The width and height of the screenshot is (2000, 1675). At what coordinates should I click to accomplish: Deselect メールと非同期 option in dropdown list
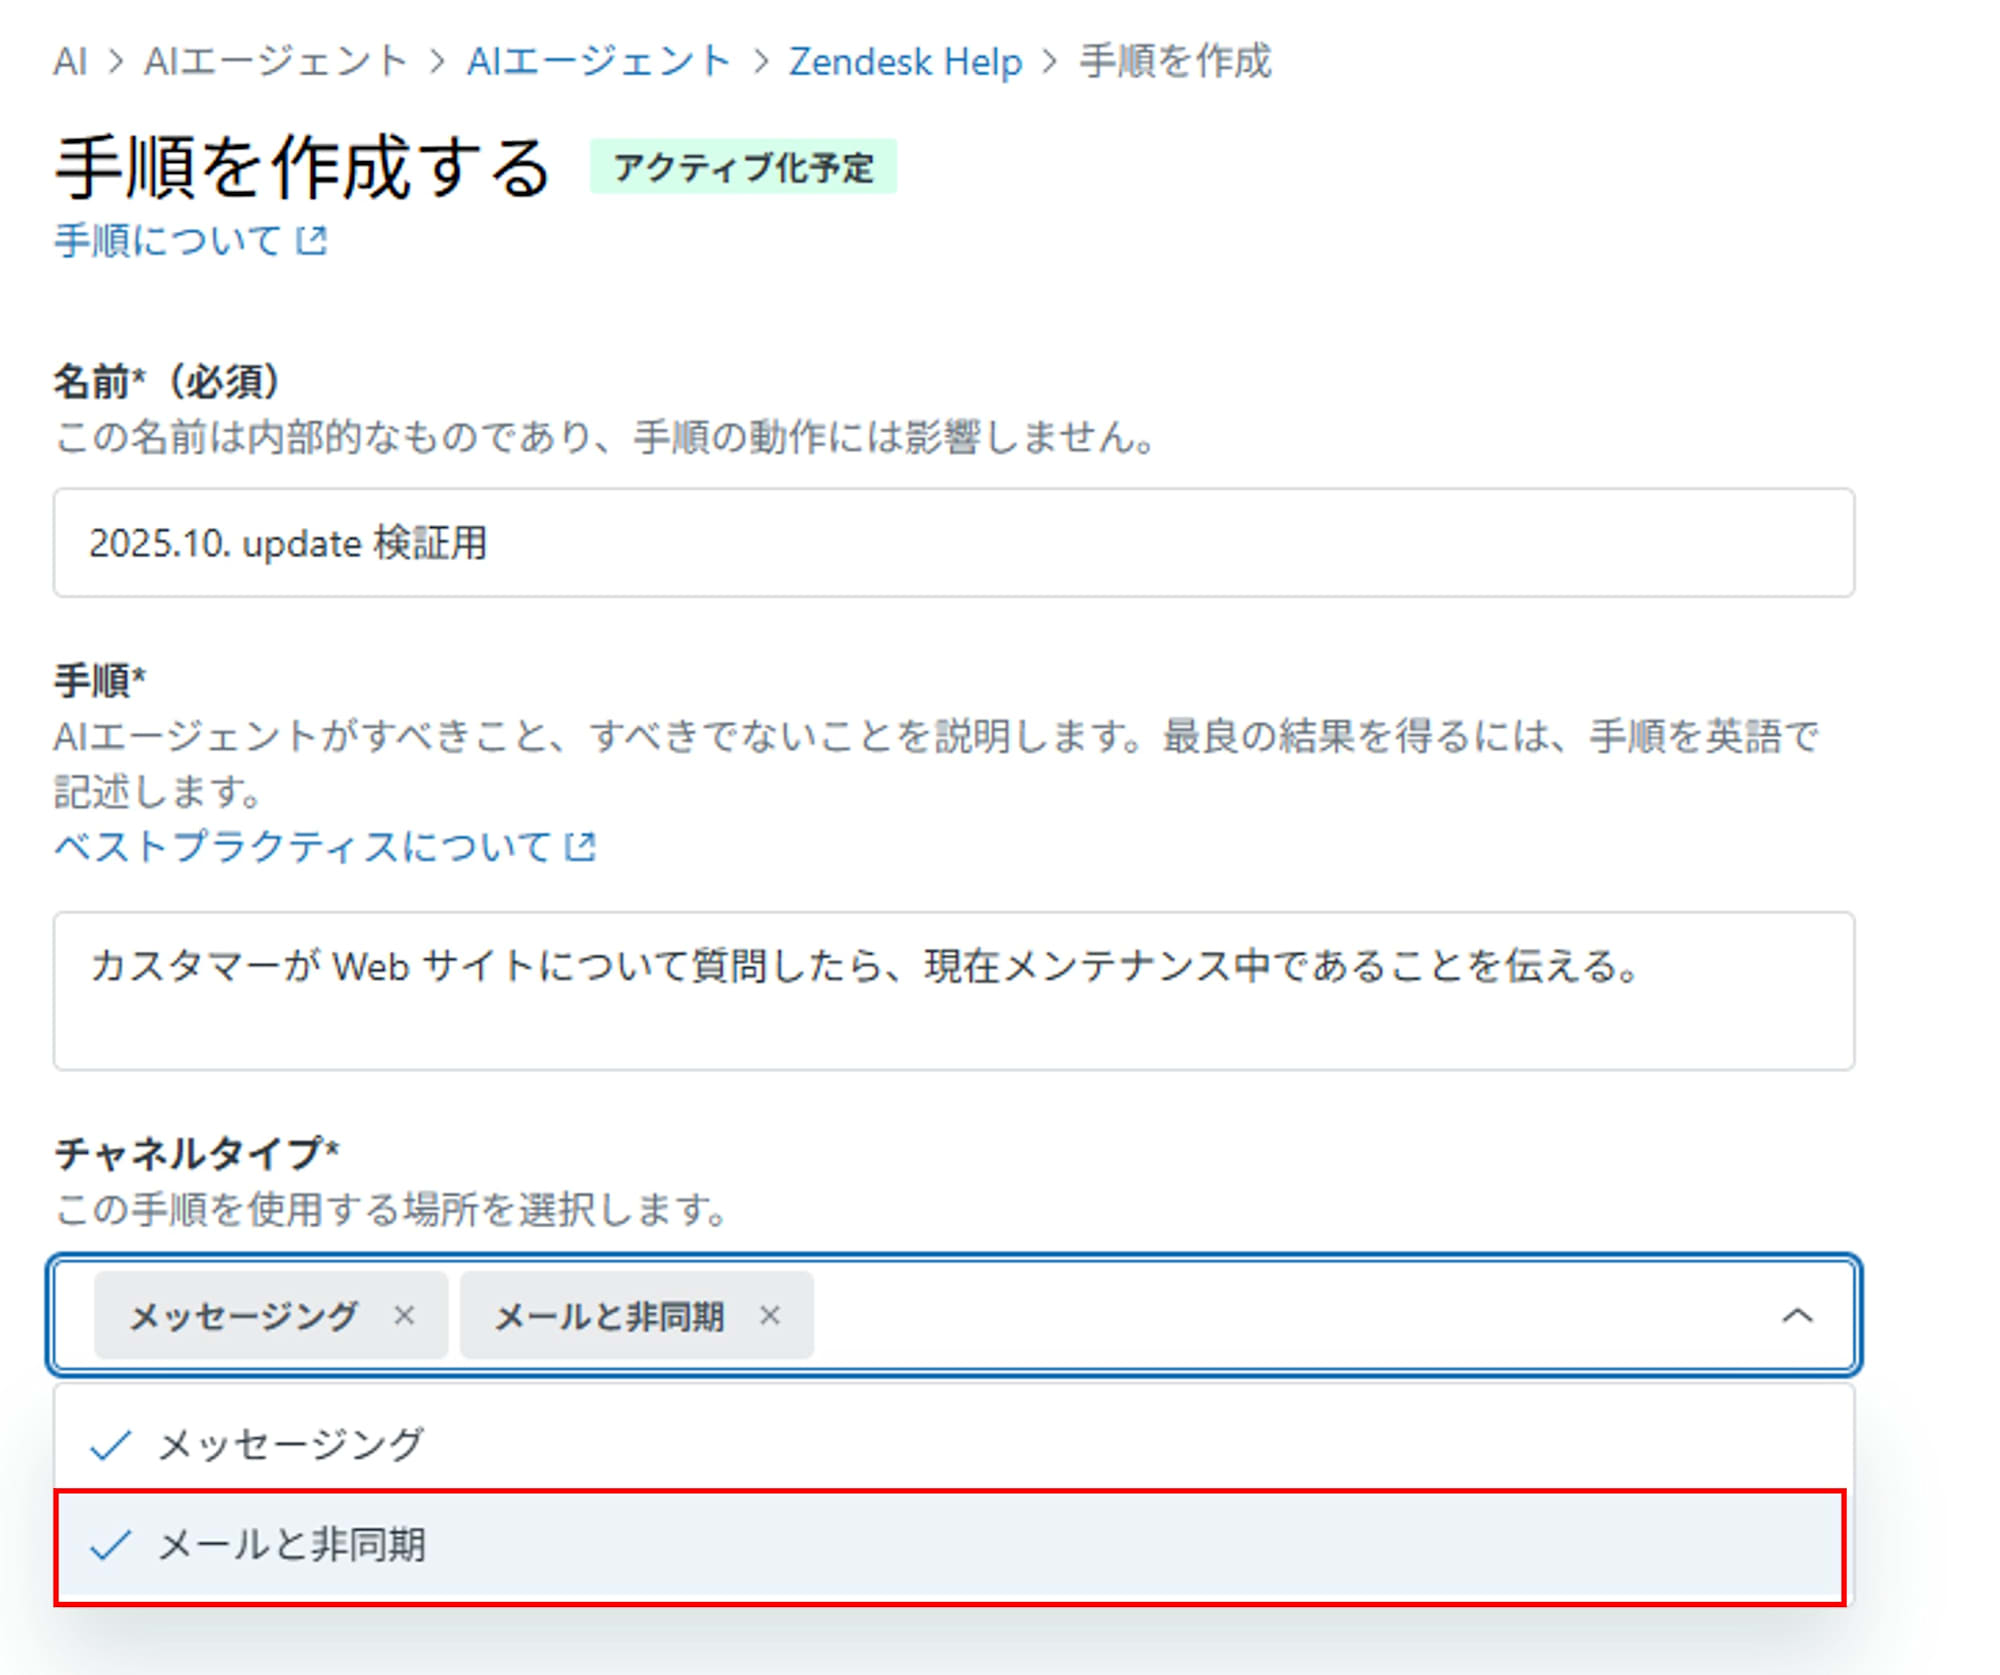[292, 1545]
